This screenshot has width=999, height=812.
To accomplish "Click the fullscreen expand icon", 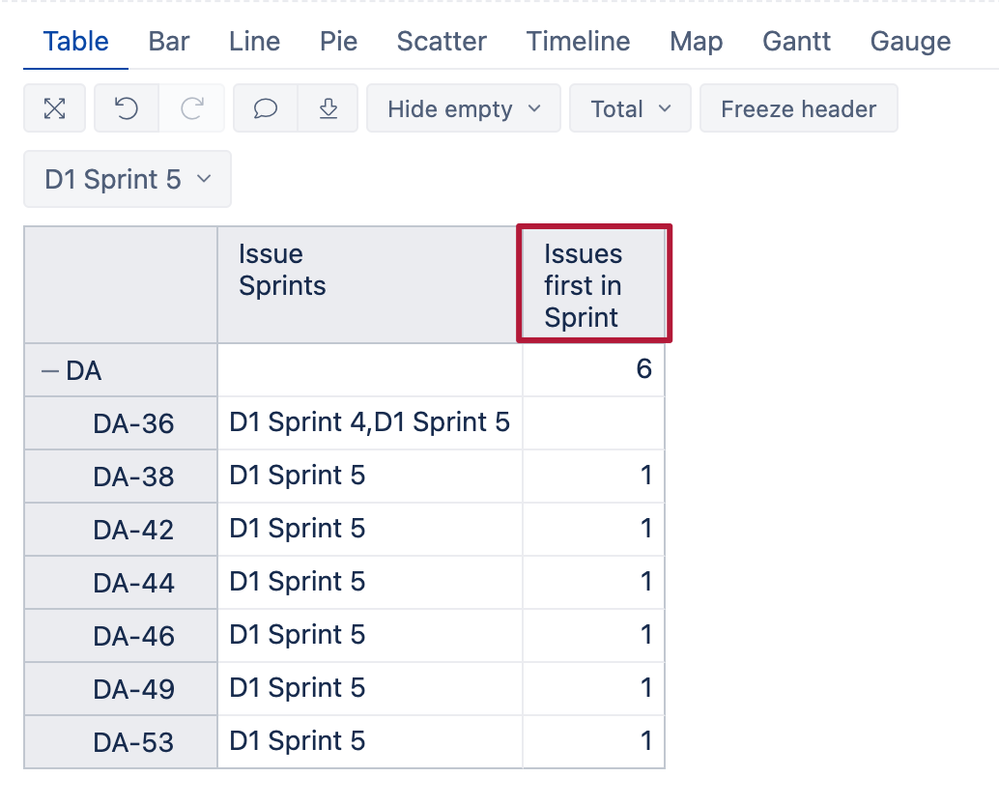I will [54, 109].
